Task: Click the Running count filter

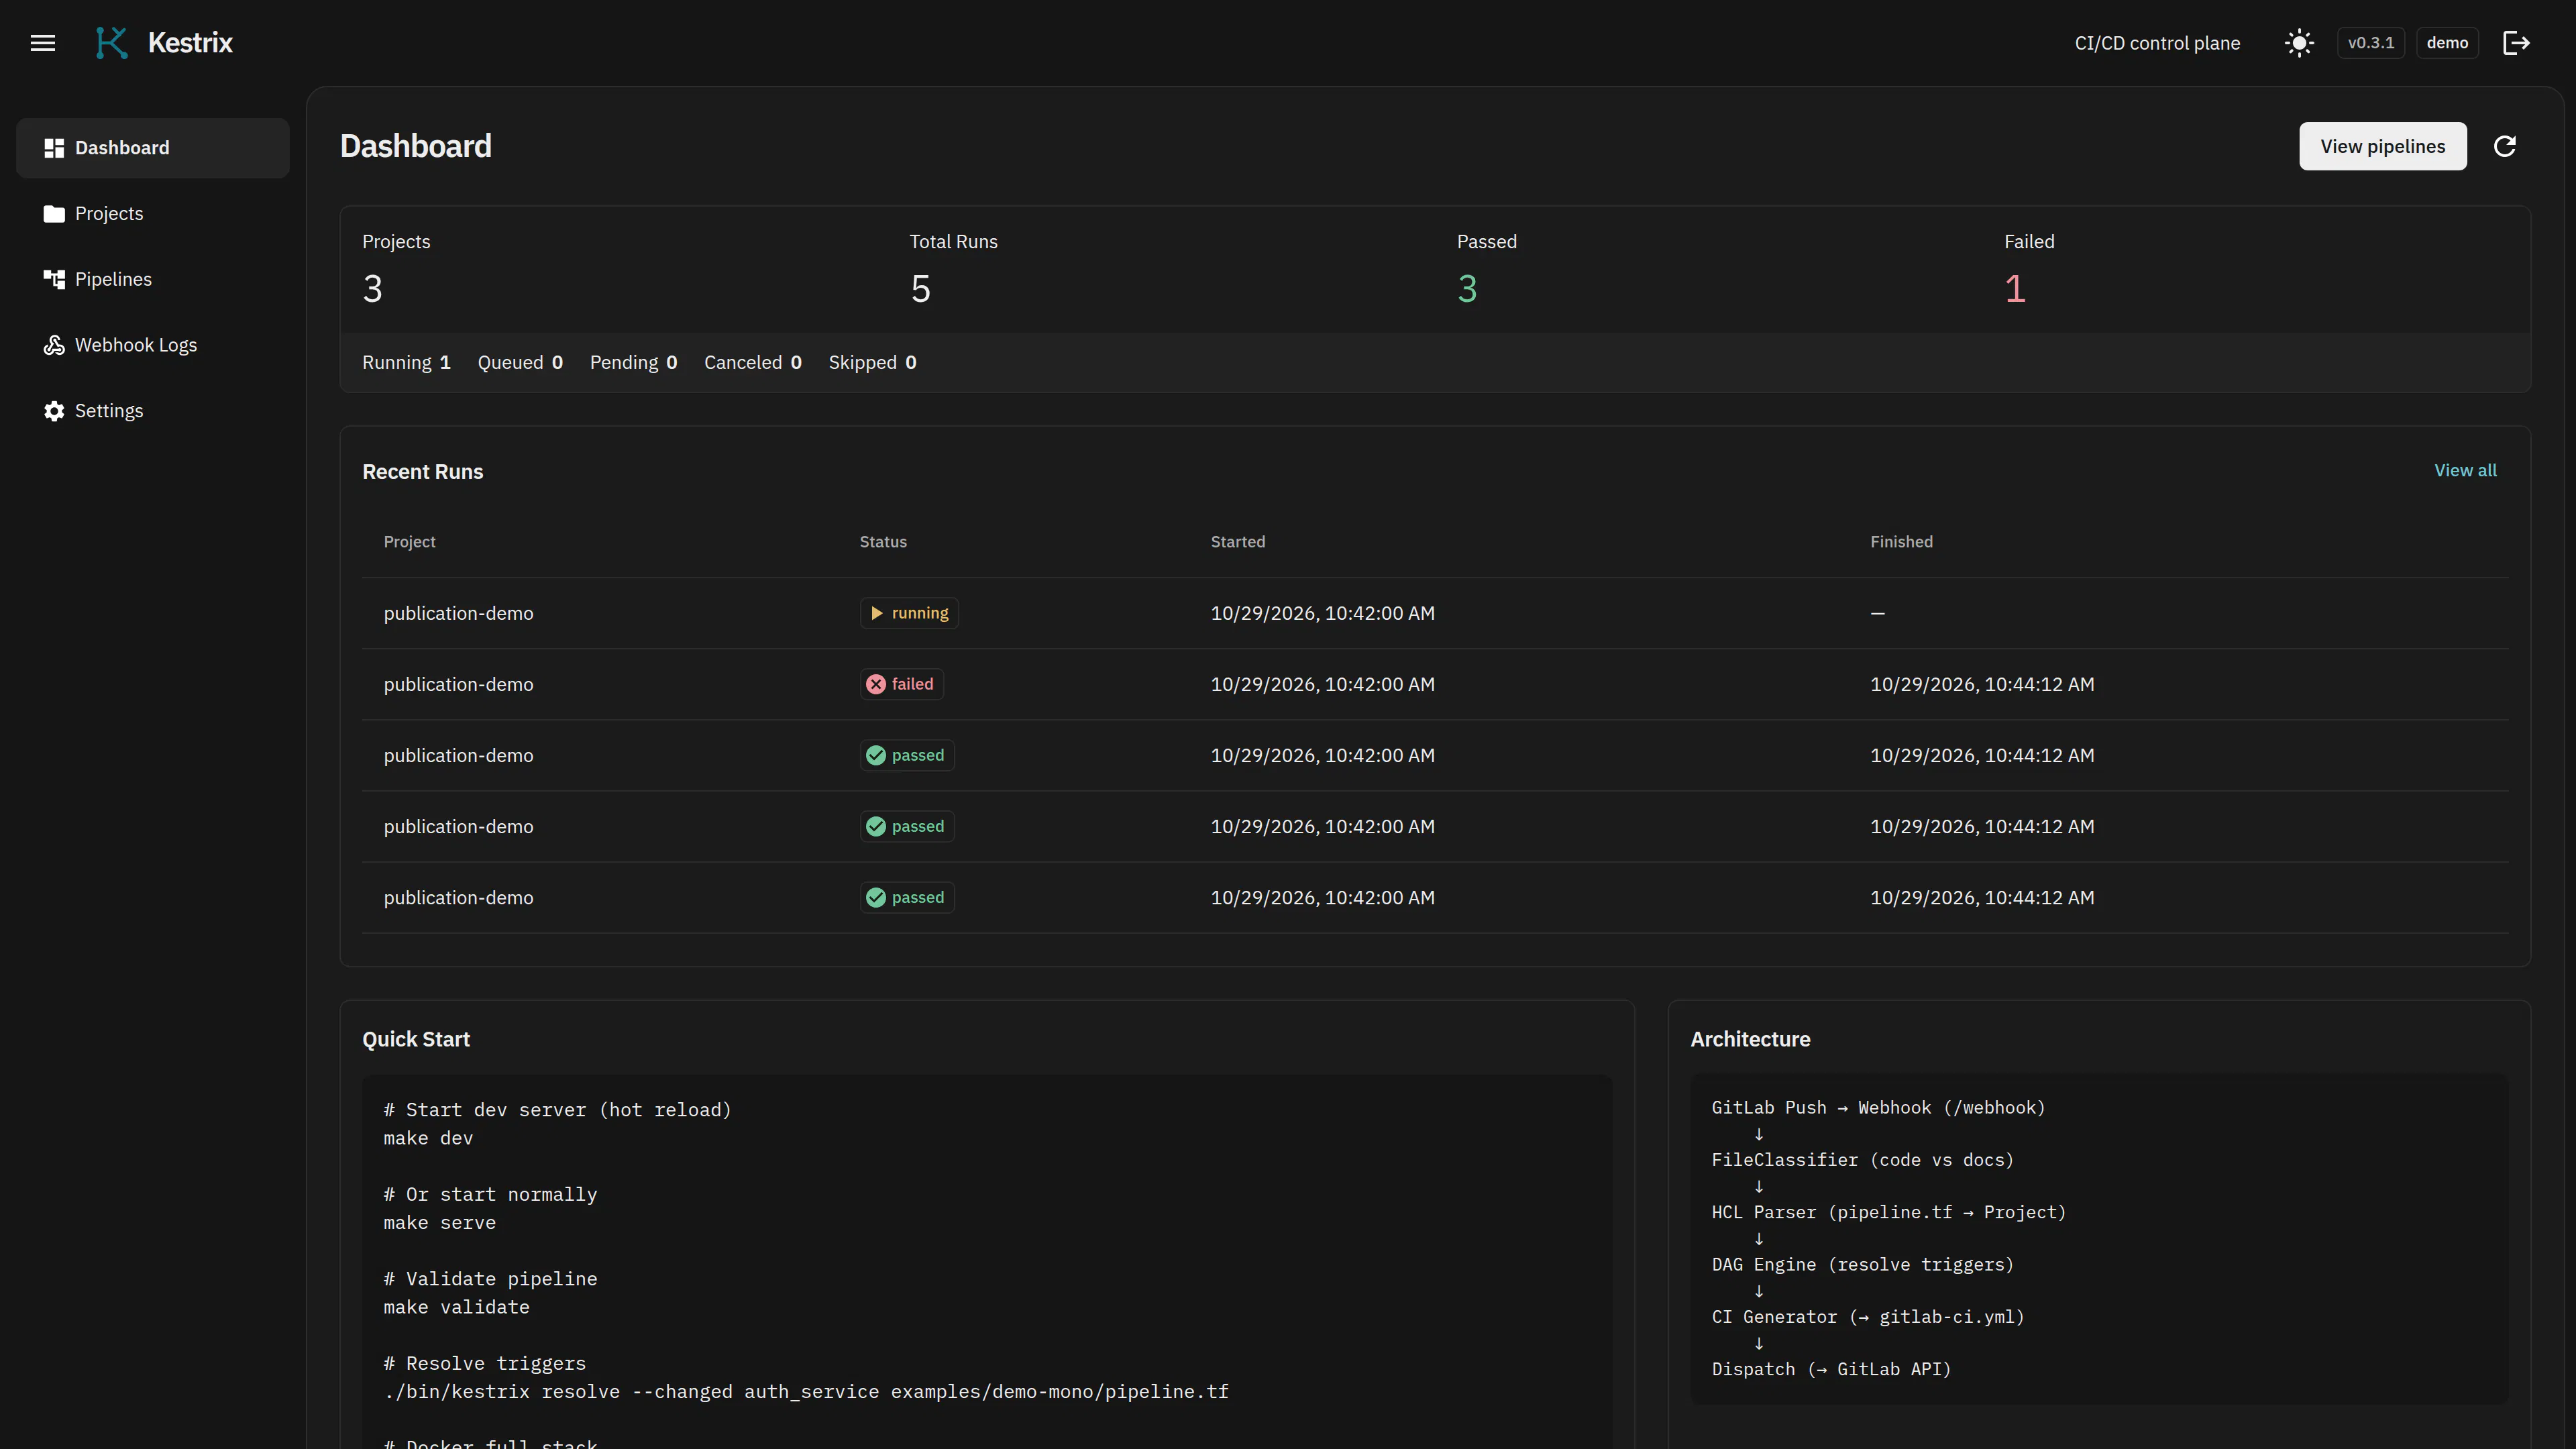Action: (x=406, y=363)
